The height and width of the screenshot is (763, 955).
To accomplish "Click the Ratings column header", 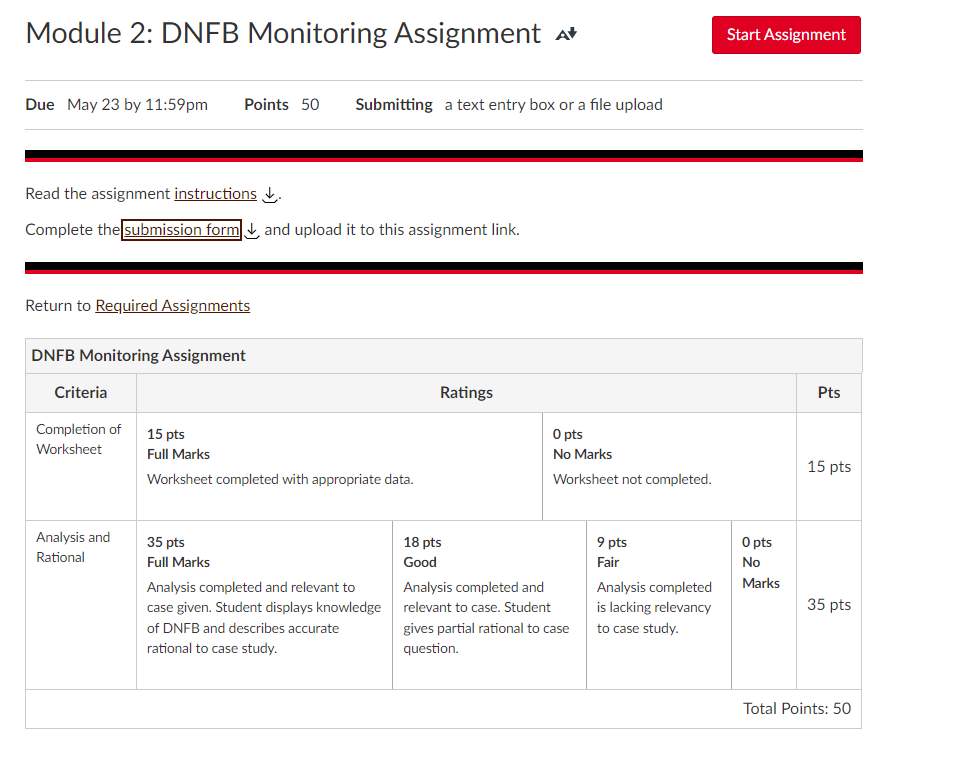I will [x=466, y=392].
